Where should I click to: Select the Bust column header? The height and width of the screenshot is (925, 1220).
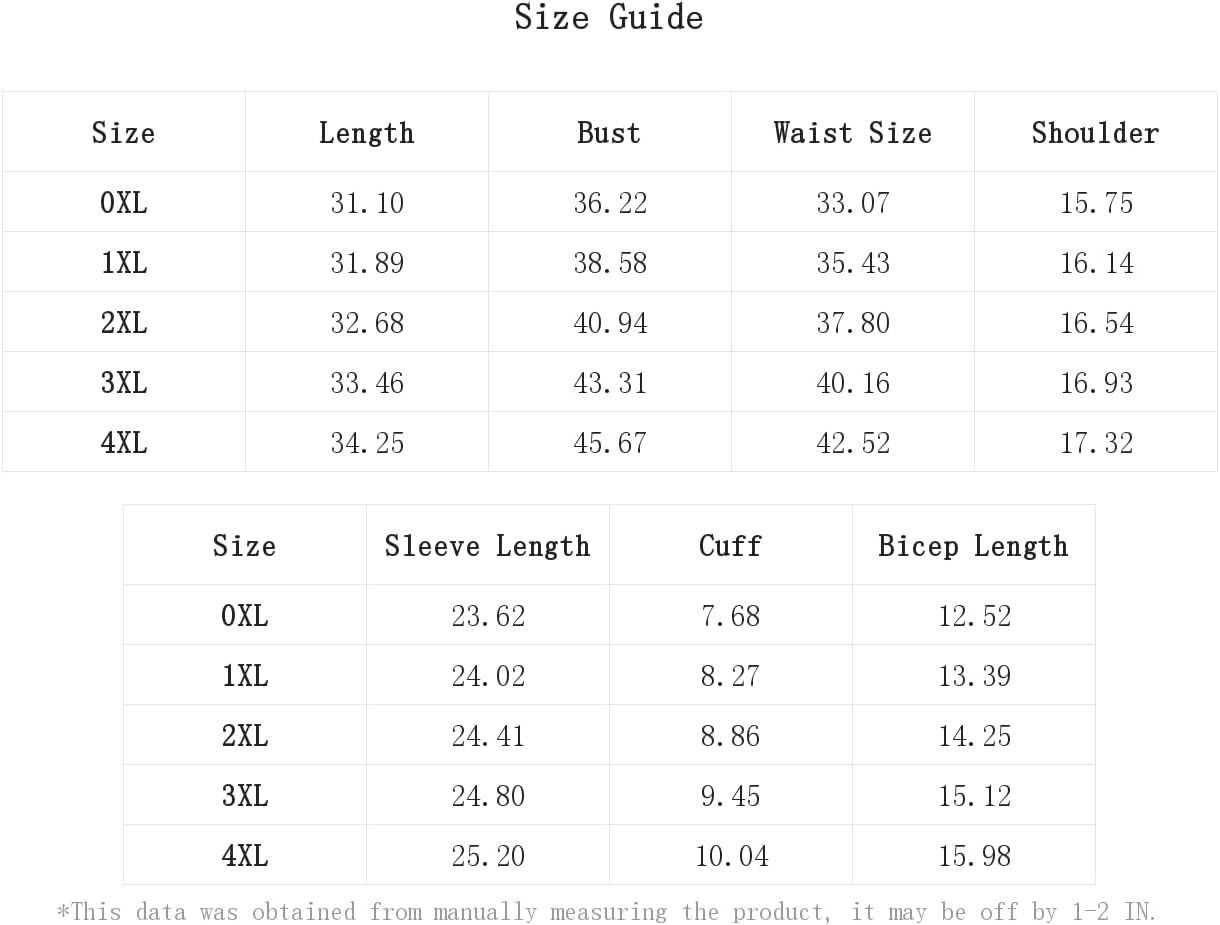tap(609, 133)
